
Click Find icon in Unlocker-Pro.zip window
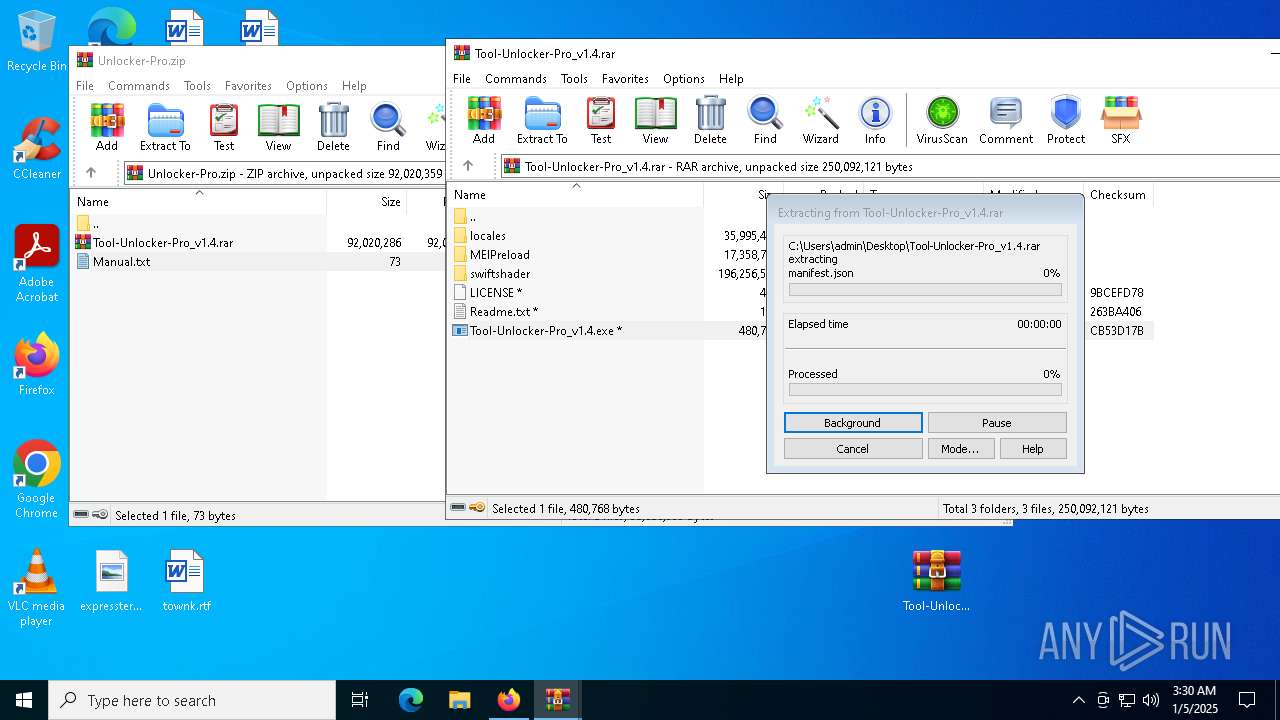pos(388,127)
